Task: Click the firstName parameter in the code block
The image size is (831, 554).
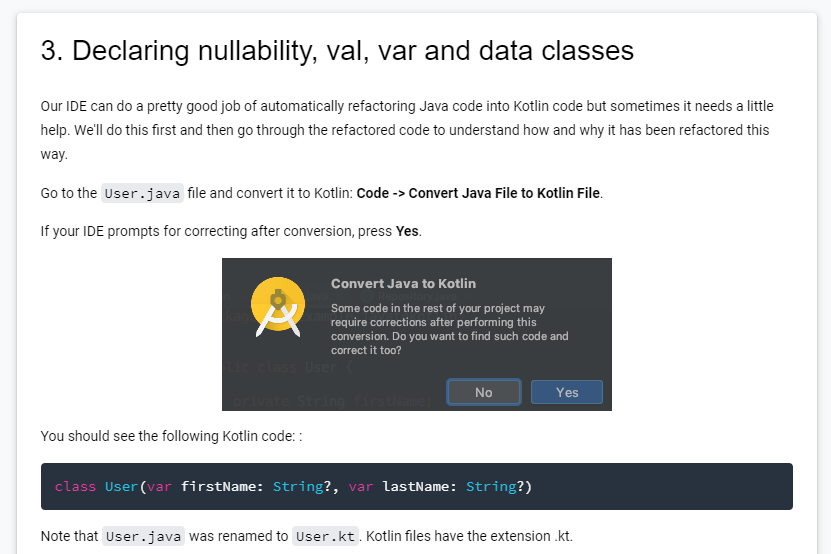Action: pos(218,486)
